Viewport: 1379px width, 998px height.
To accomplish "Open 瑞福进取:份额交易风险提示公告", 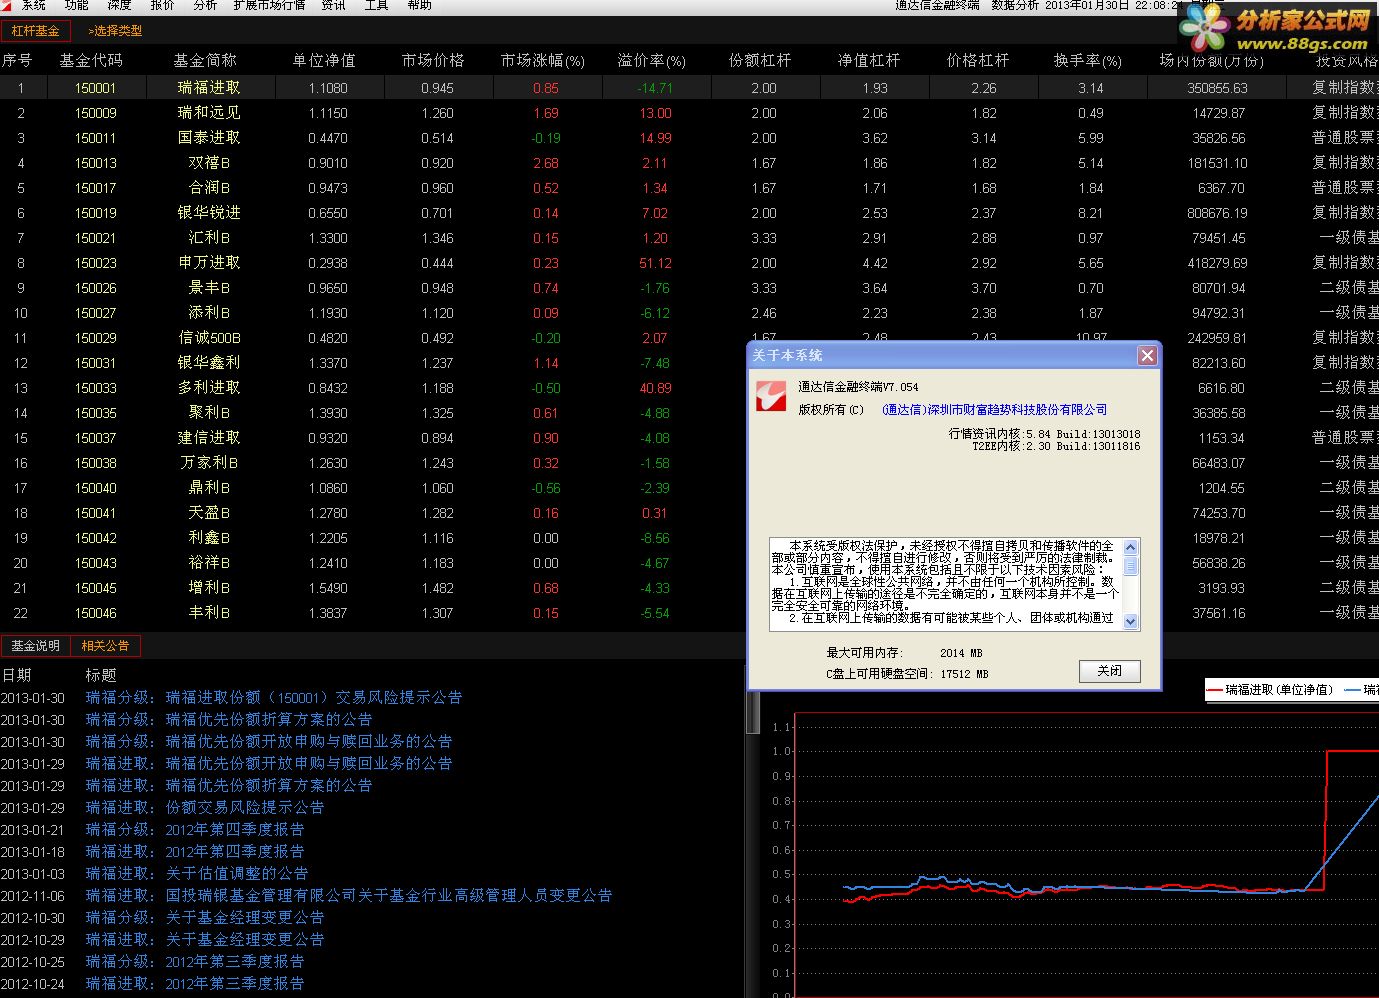I will pyautogui.click(x=205, y=808).
